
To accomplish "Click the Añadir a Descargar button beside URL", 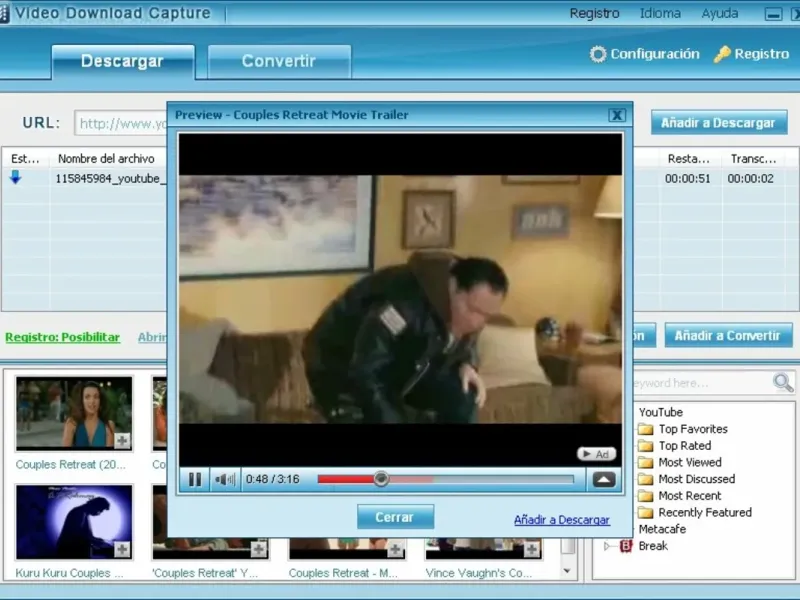I will (719, 123).
